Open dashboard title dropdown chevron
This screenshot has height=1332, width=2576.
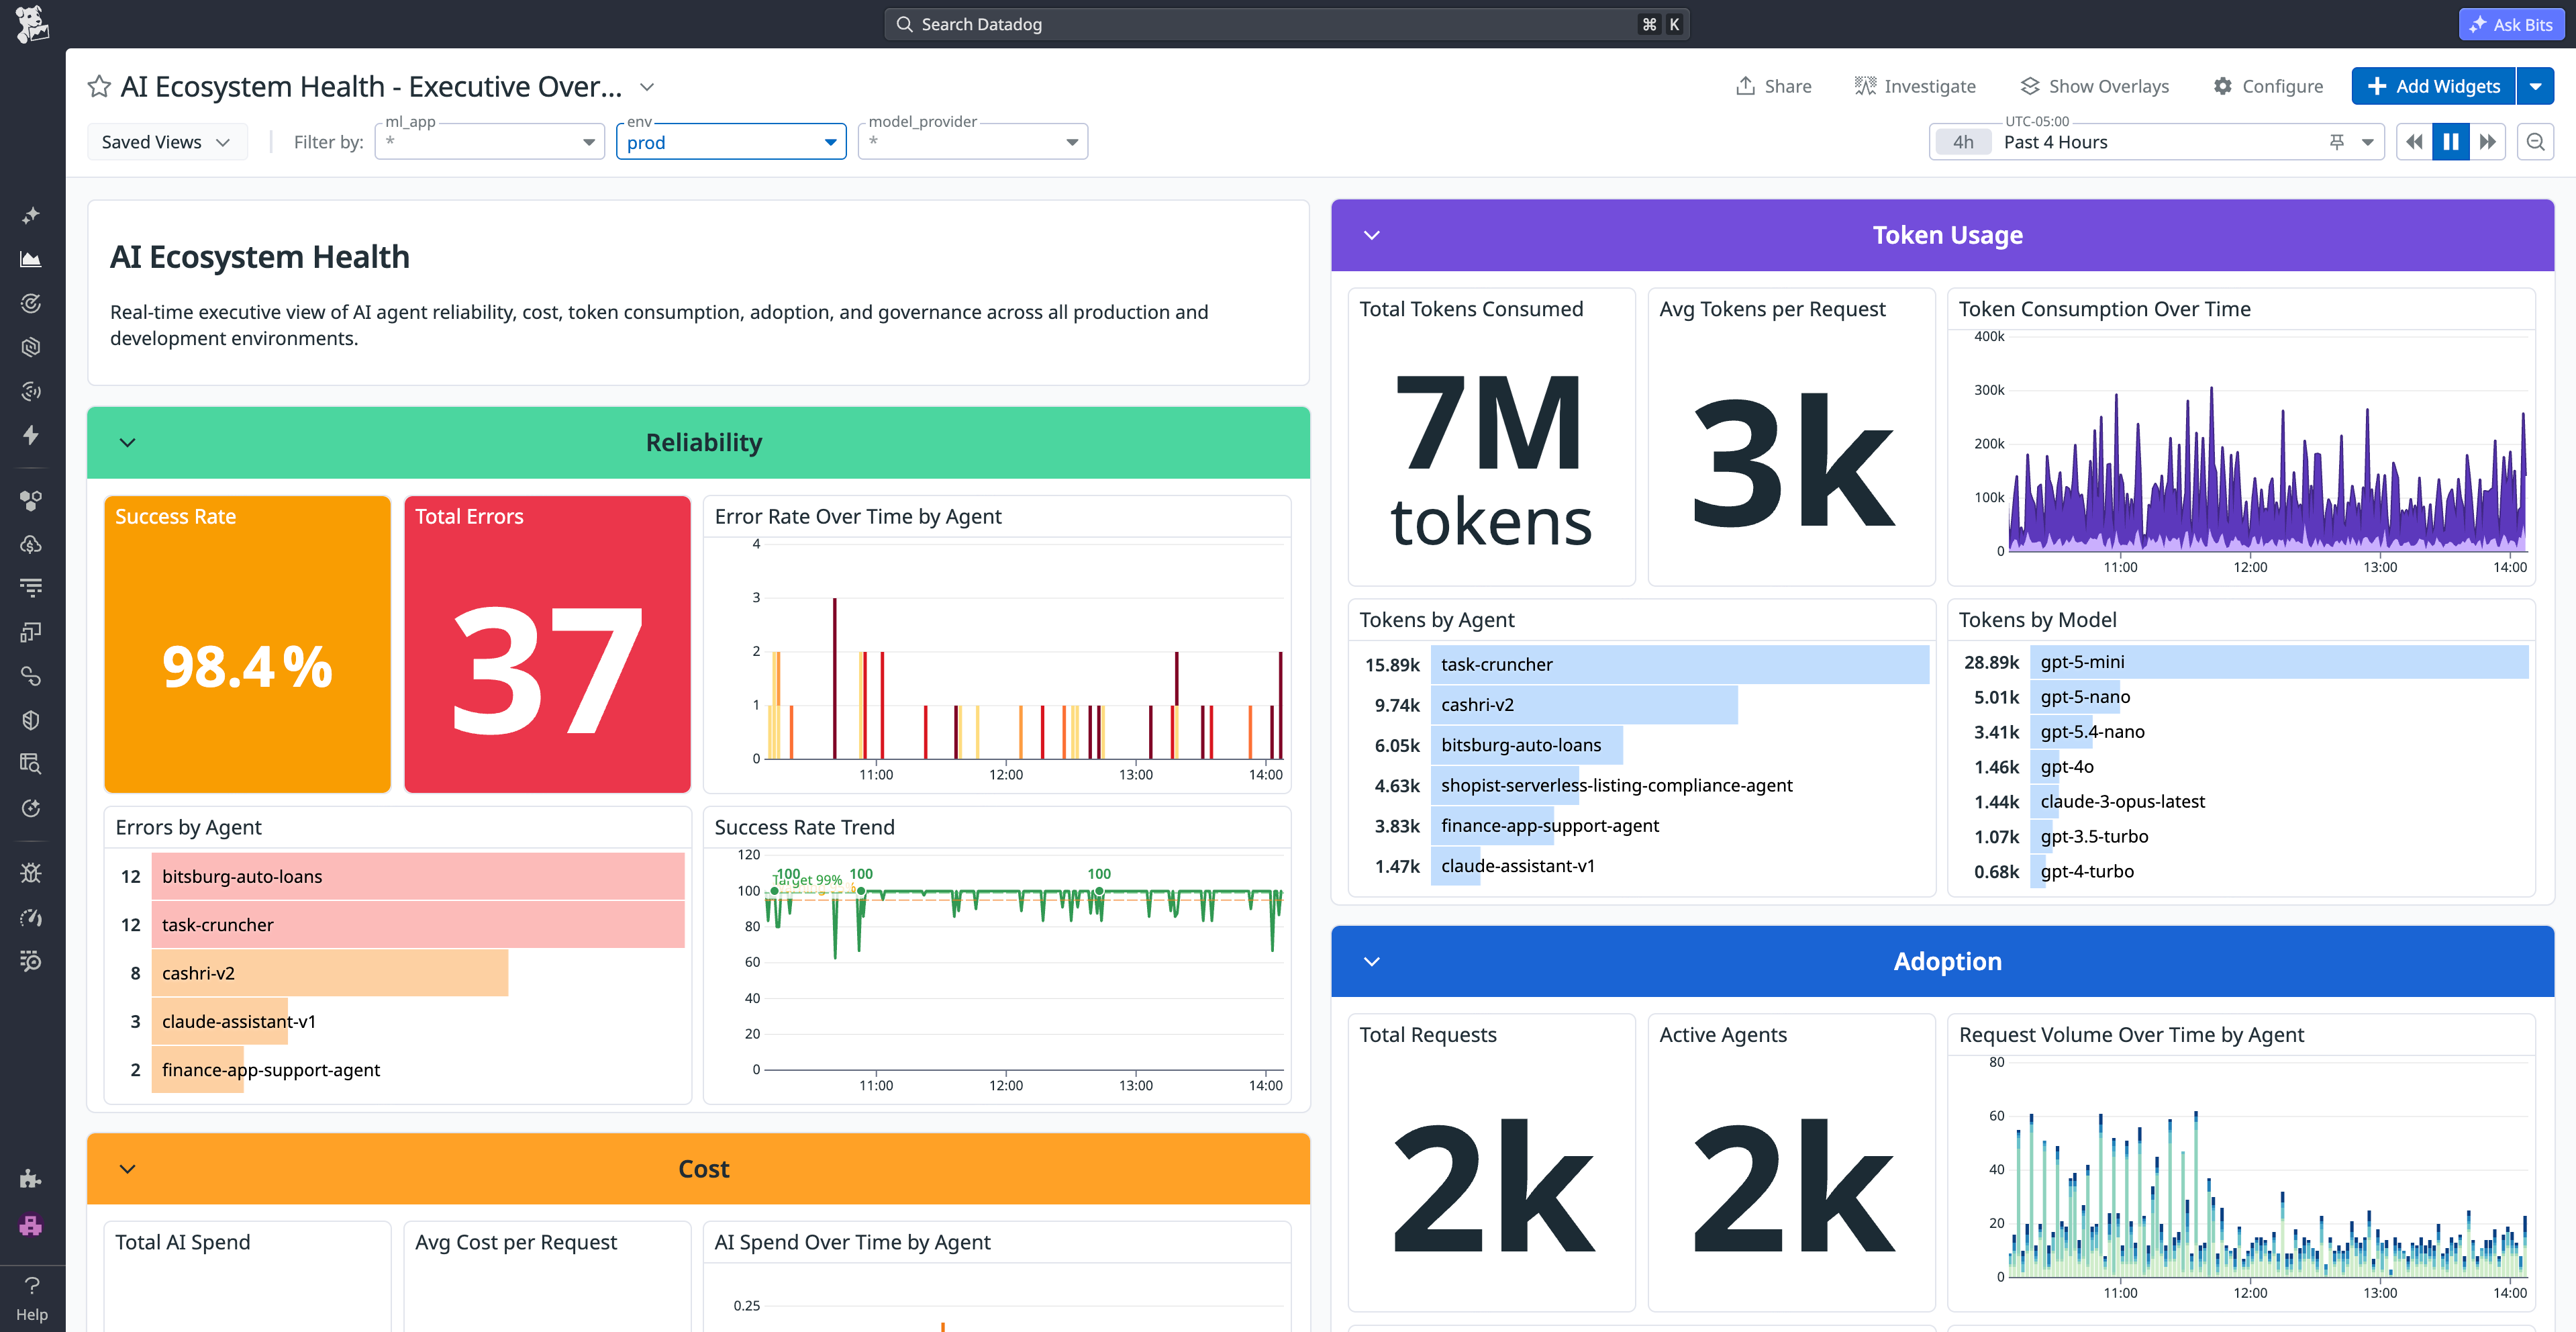(647, 87)
